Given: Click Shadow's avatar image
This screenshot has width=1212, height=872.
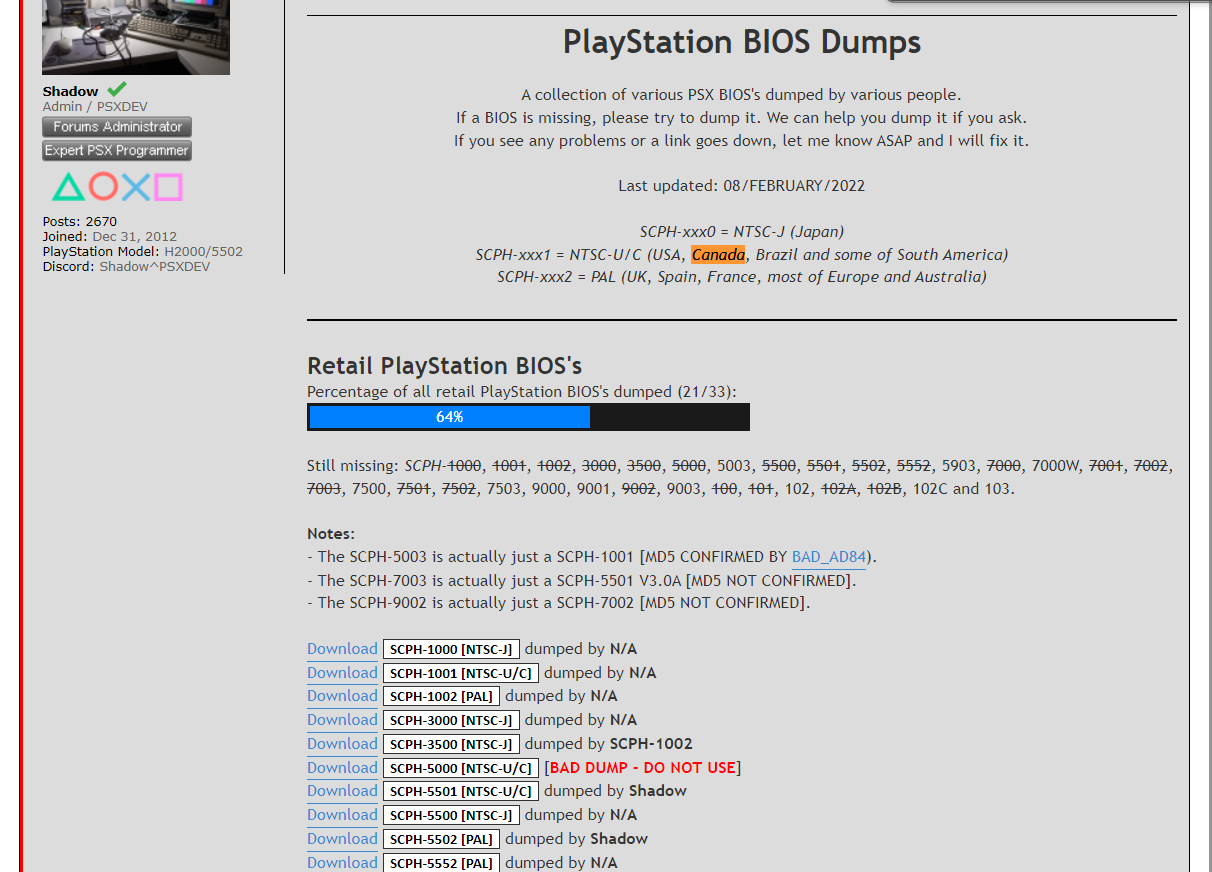Looking at the screenshot, I should pyautogui.click(x=136, y=37).
